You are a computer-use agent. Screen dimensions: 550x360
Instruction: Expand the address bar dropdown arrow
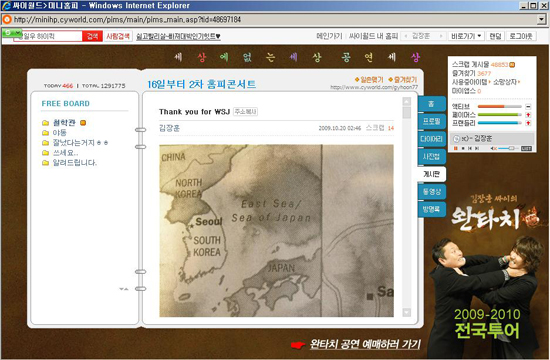click(x=542, y=19)
